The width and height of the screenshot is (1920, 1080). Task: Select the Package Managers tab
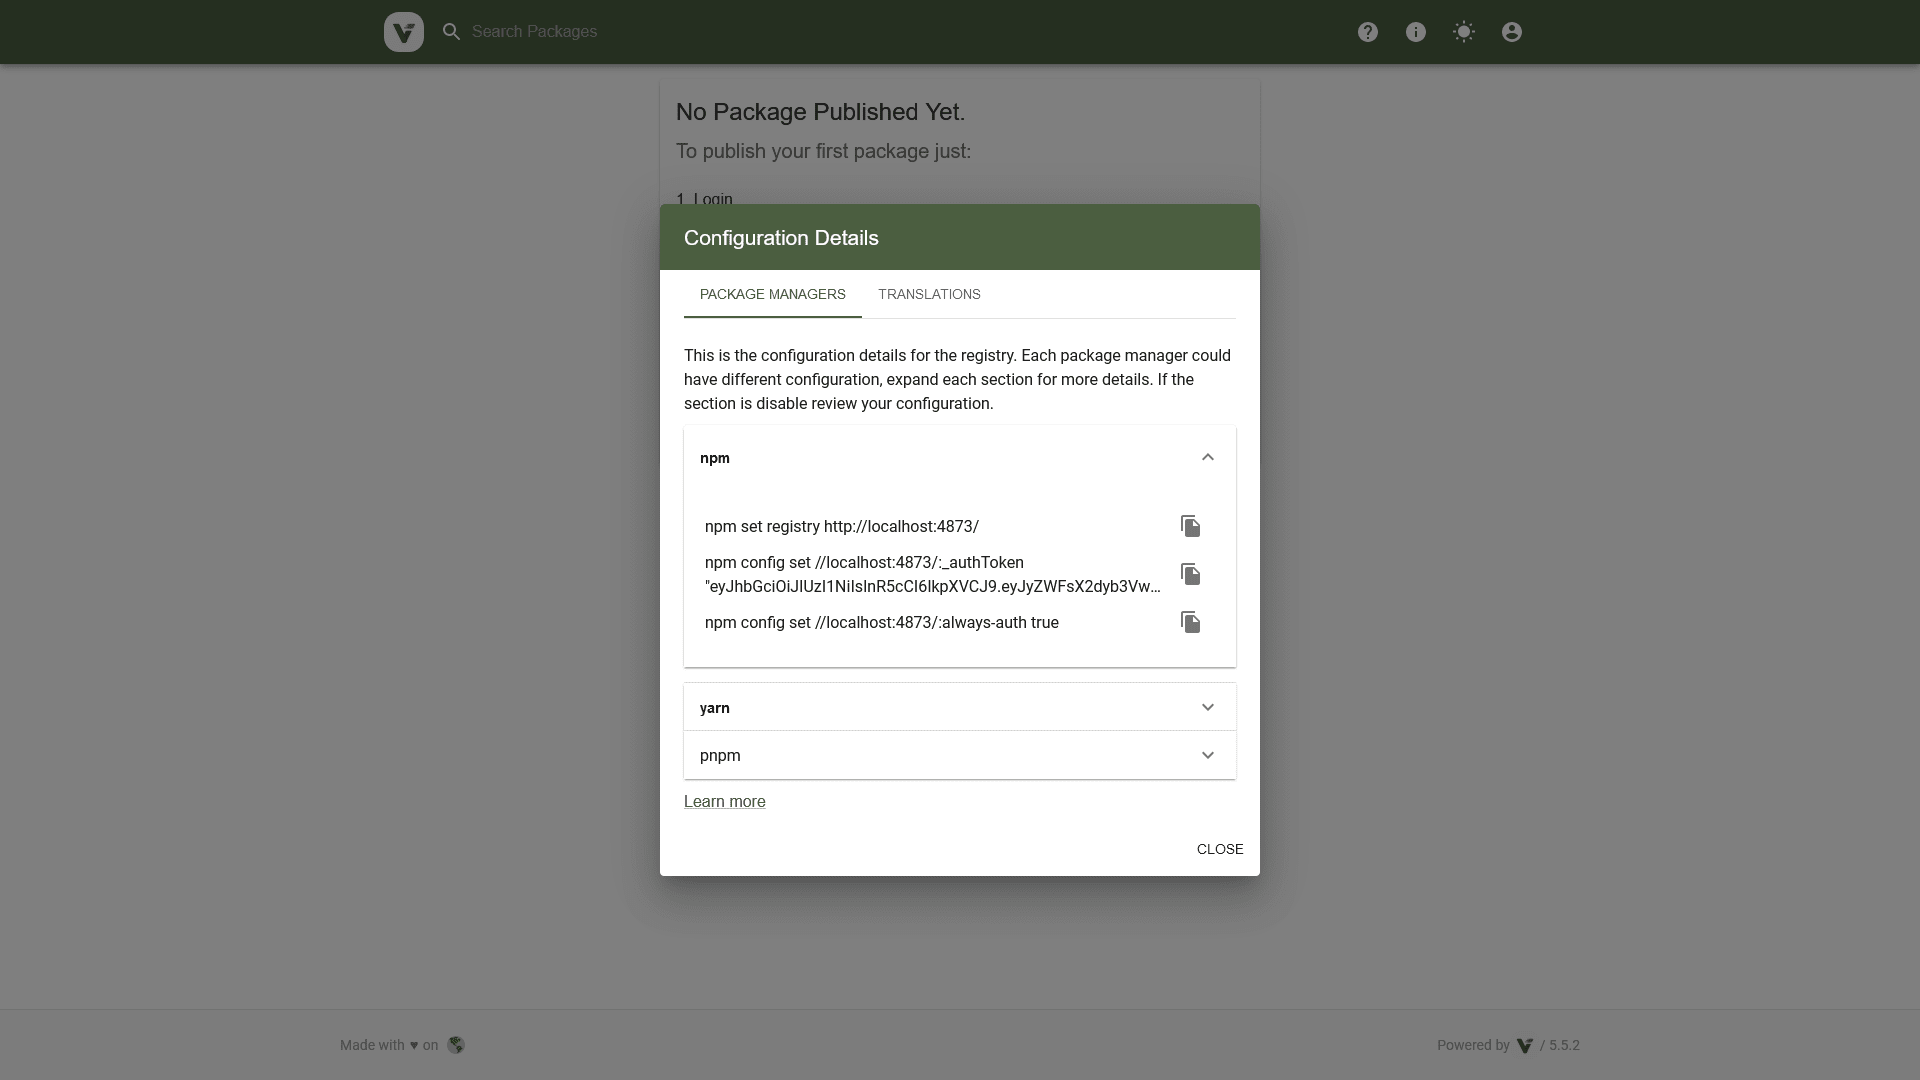(x=772, y=294)
